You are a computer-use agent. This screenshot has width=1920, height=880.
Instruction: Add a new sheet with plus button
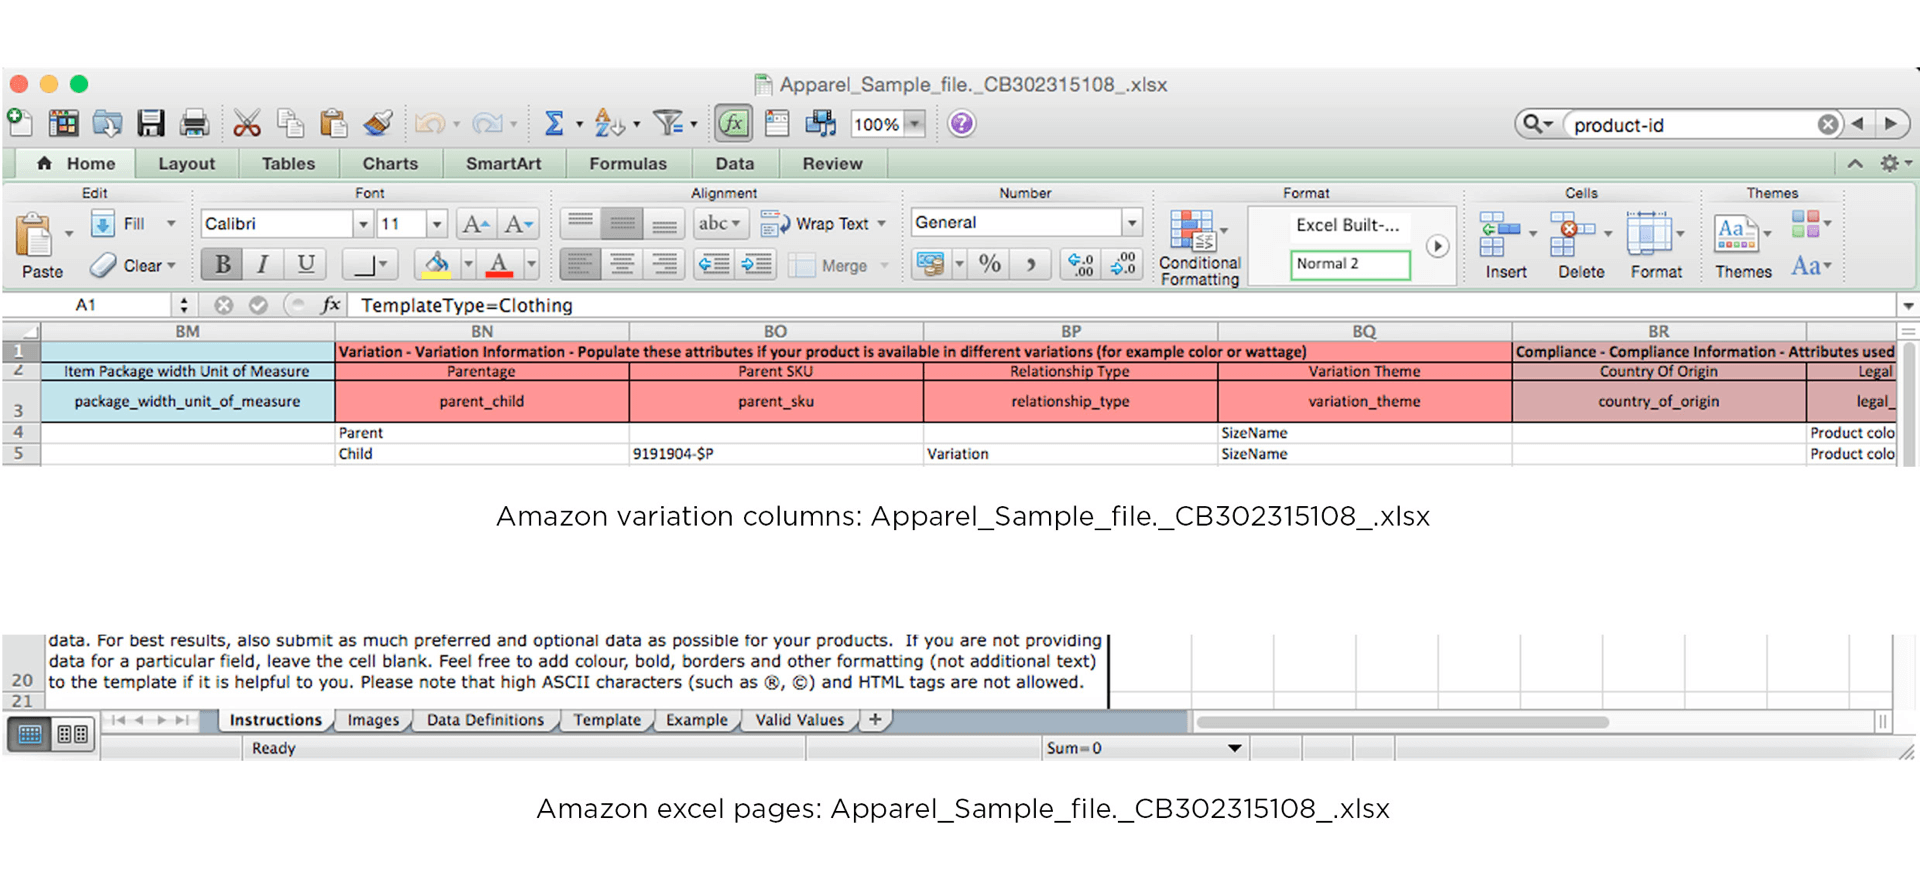tap(875, 720)
